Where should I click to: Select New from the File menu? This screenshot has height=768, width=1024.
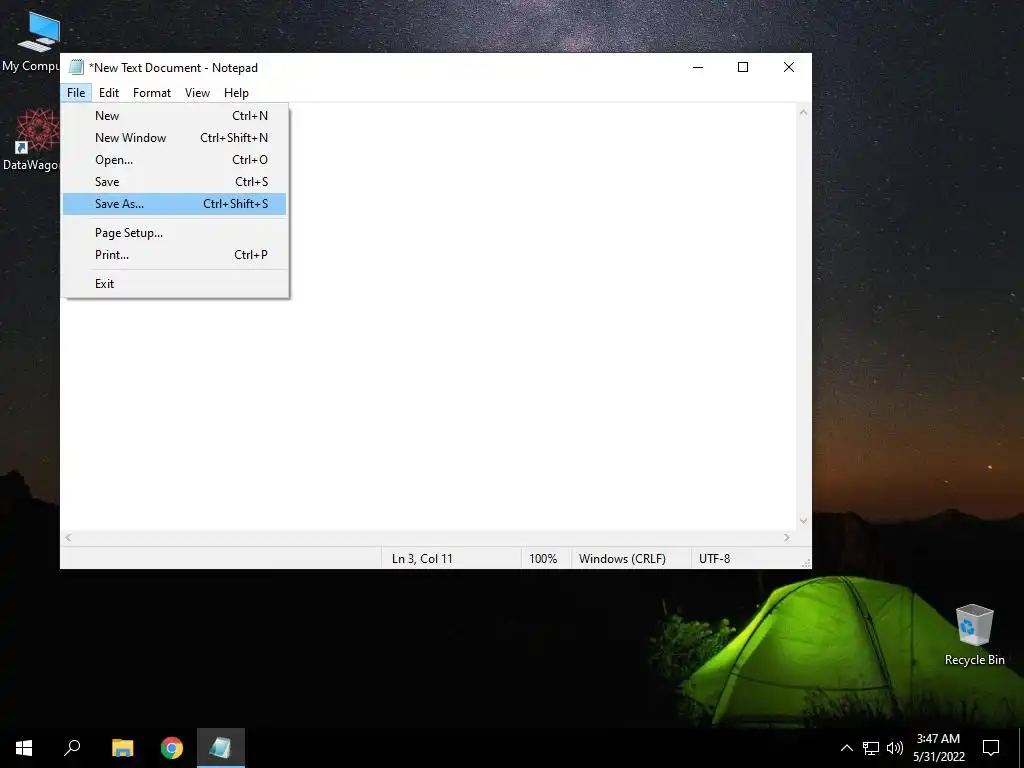174,116
